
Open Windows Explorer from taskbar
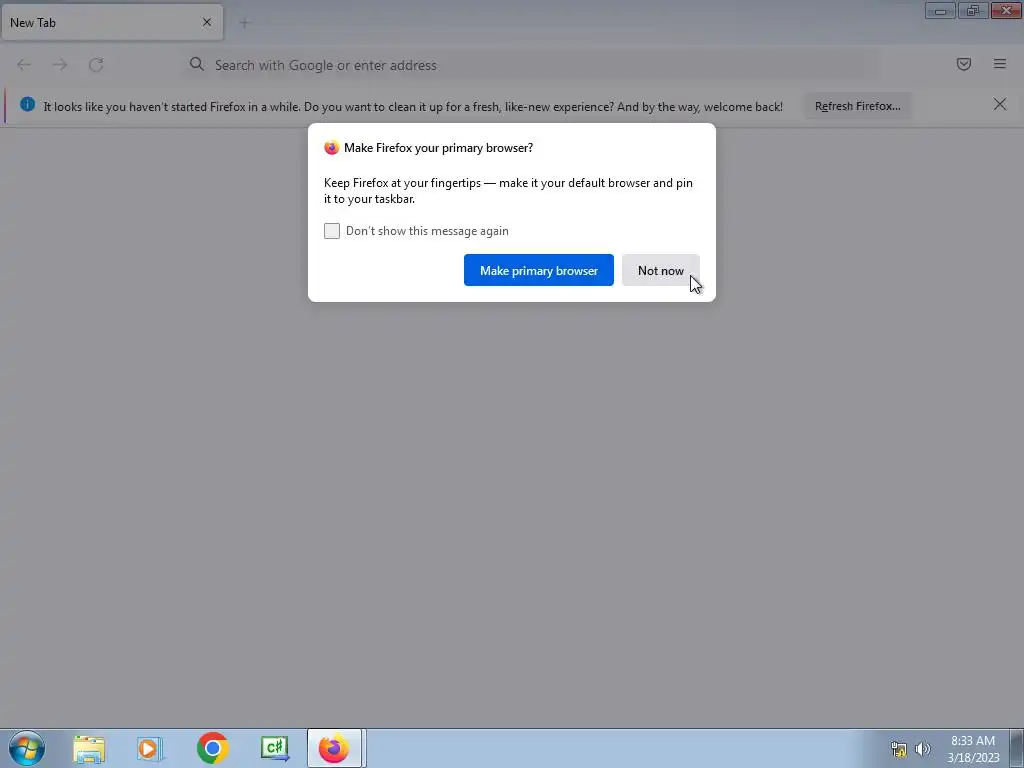coord(89,749)
